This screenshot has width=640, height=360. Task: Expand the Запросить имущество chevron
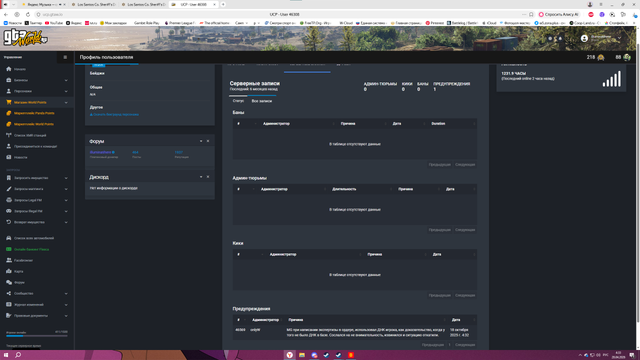[x=66, y=178]
